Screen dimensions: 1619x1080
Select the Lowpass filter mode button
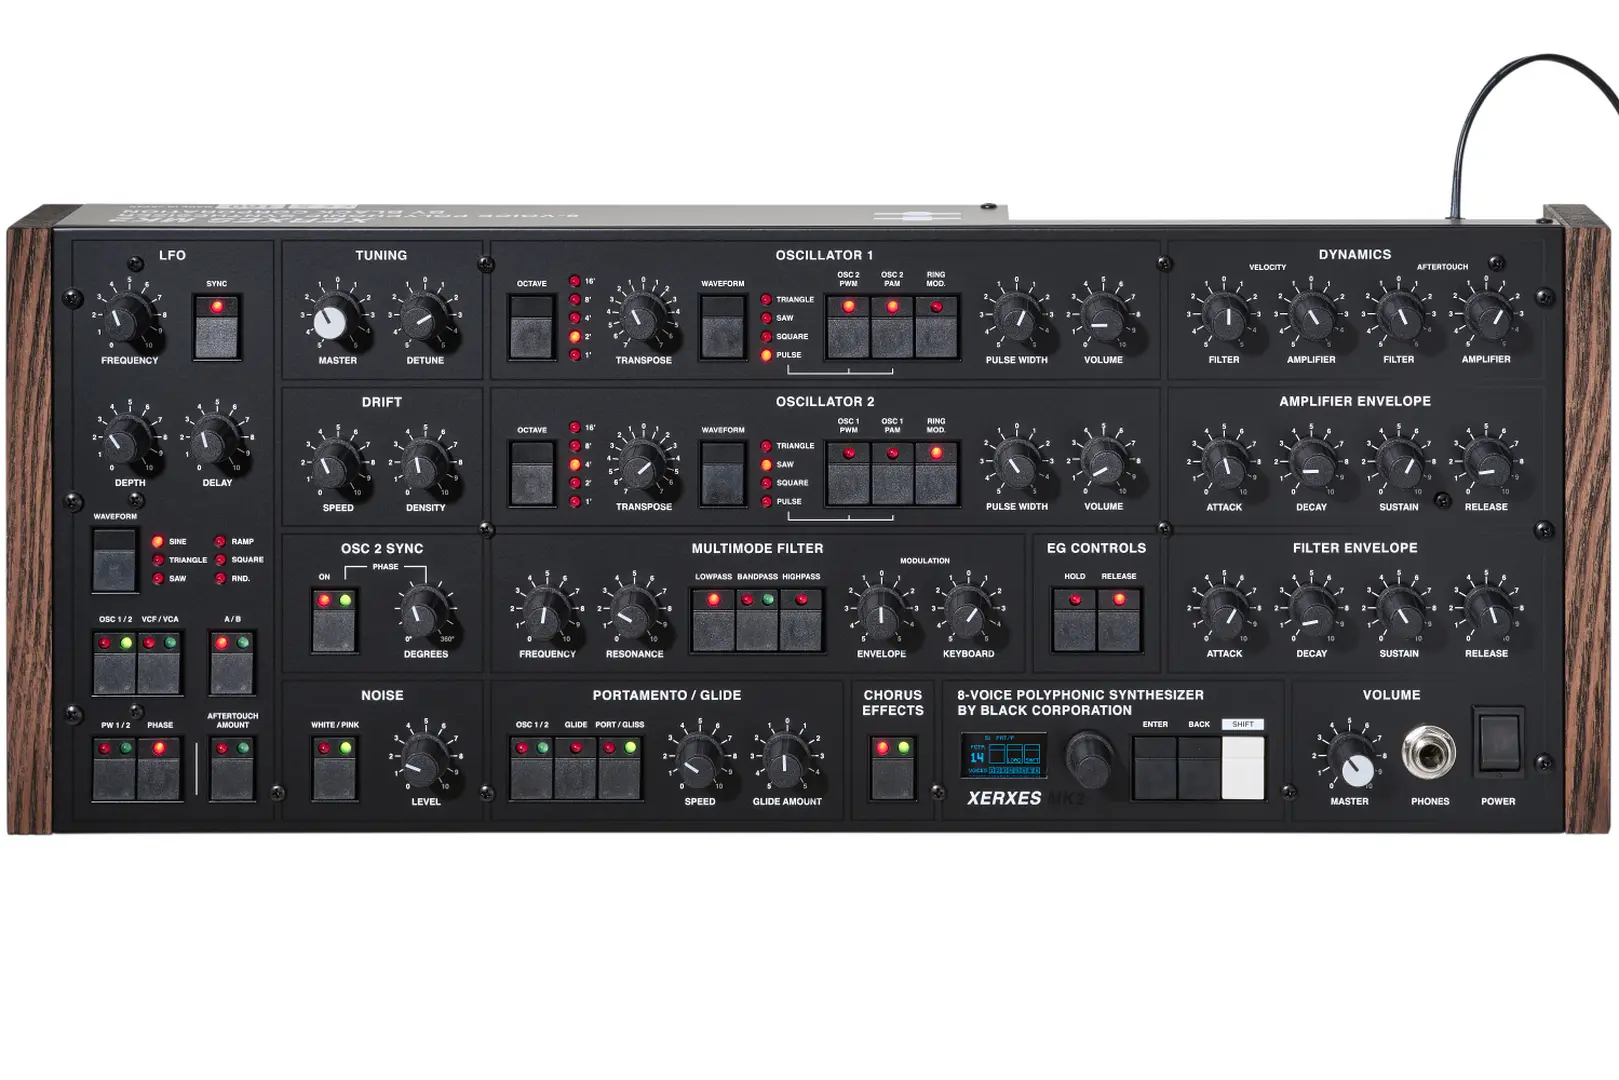coord(713,621)
